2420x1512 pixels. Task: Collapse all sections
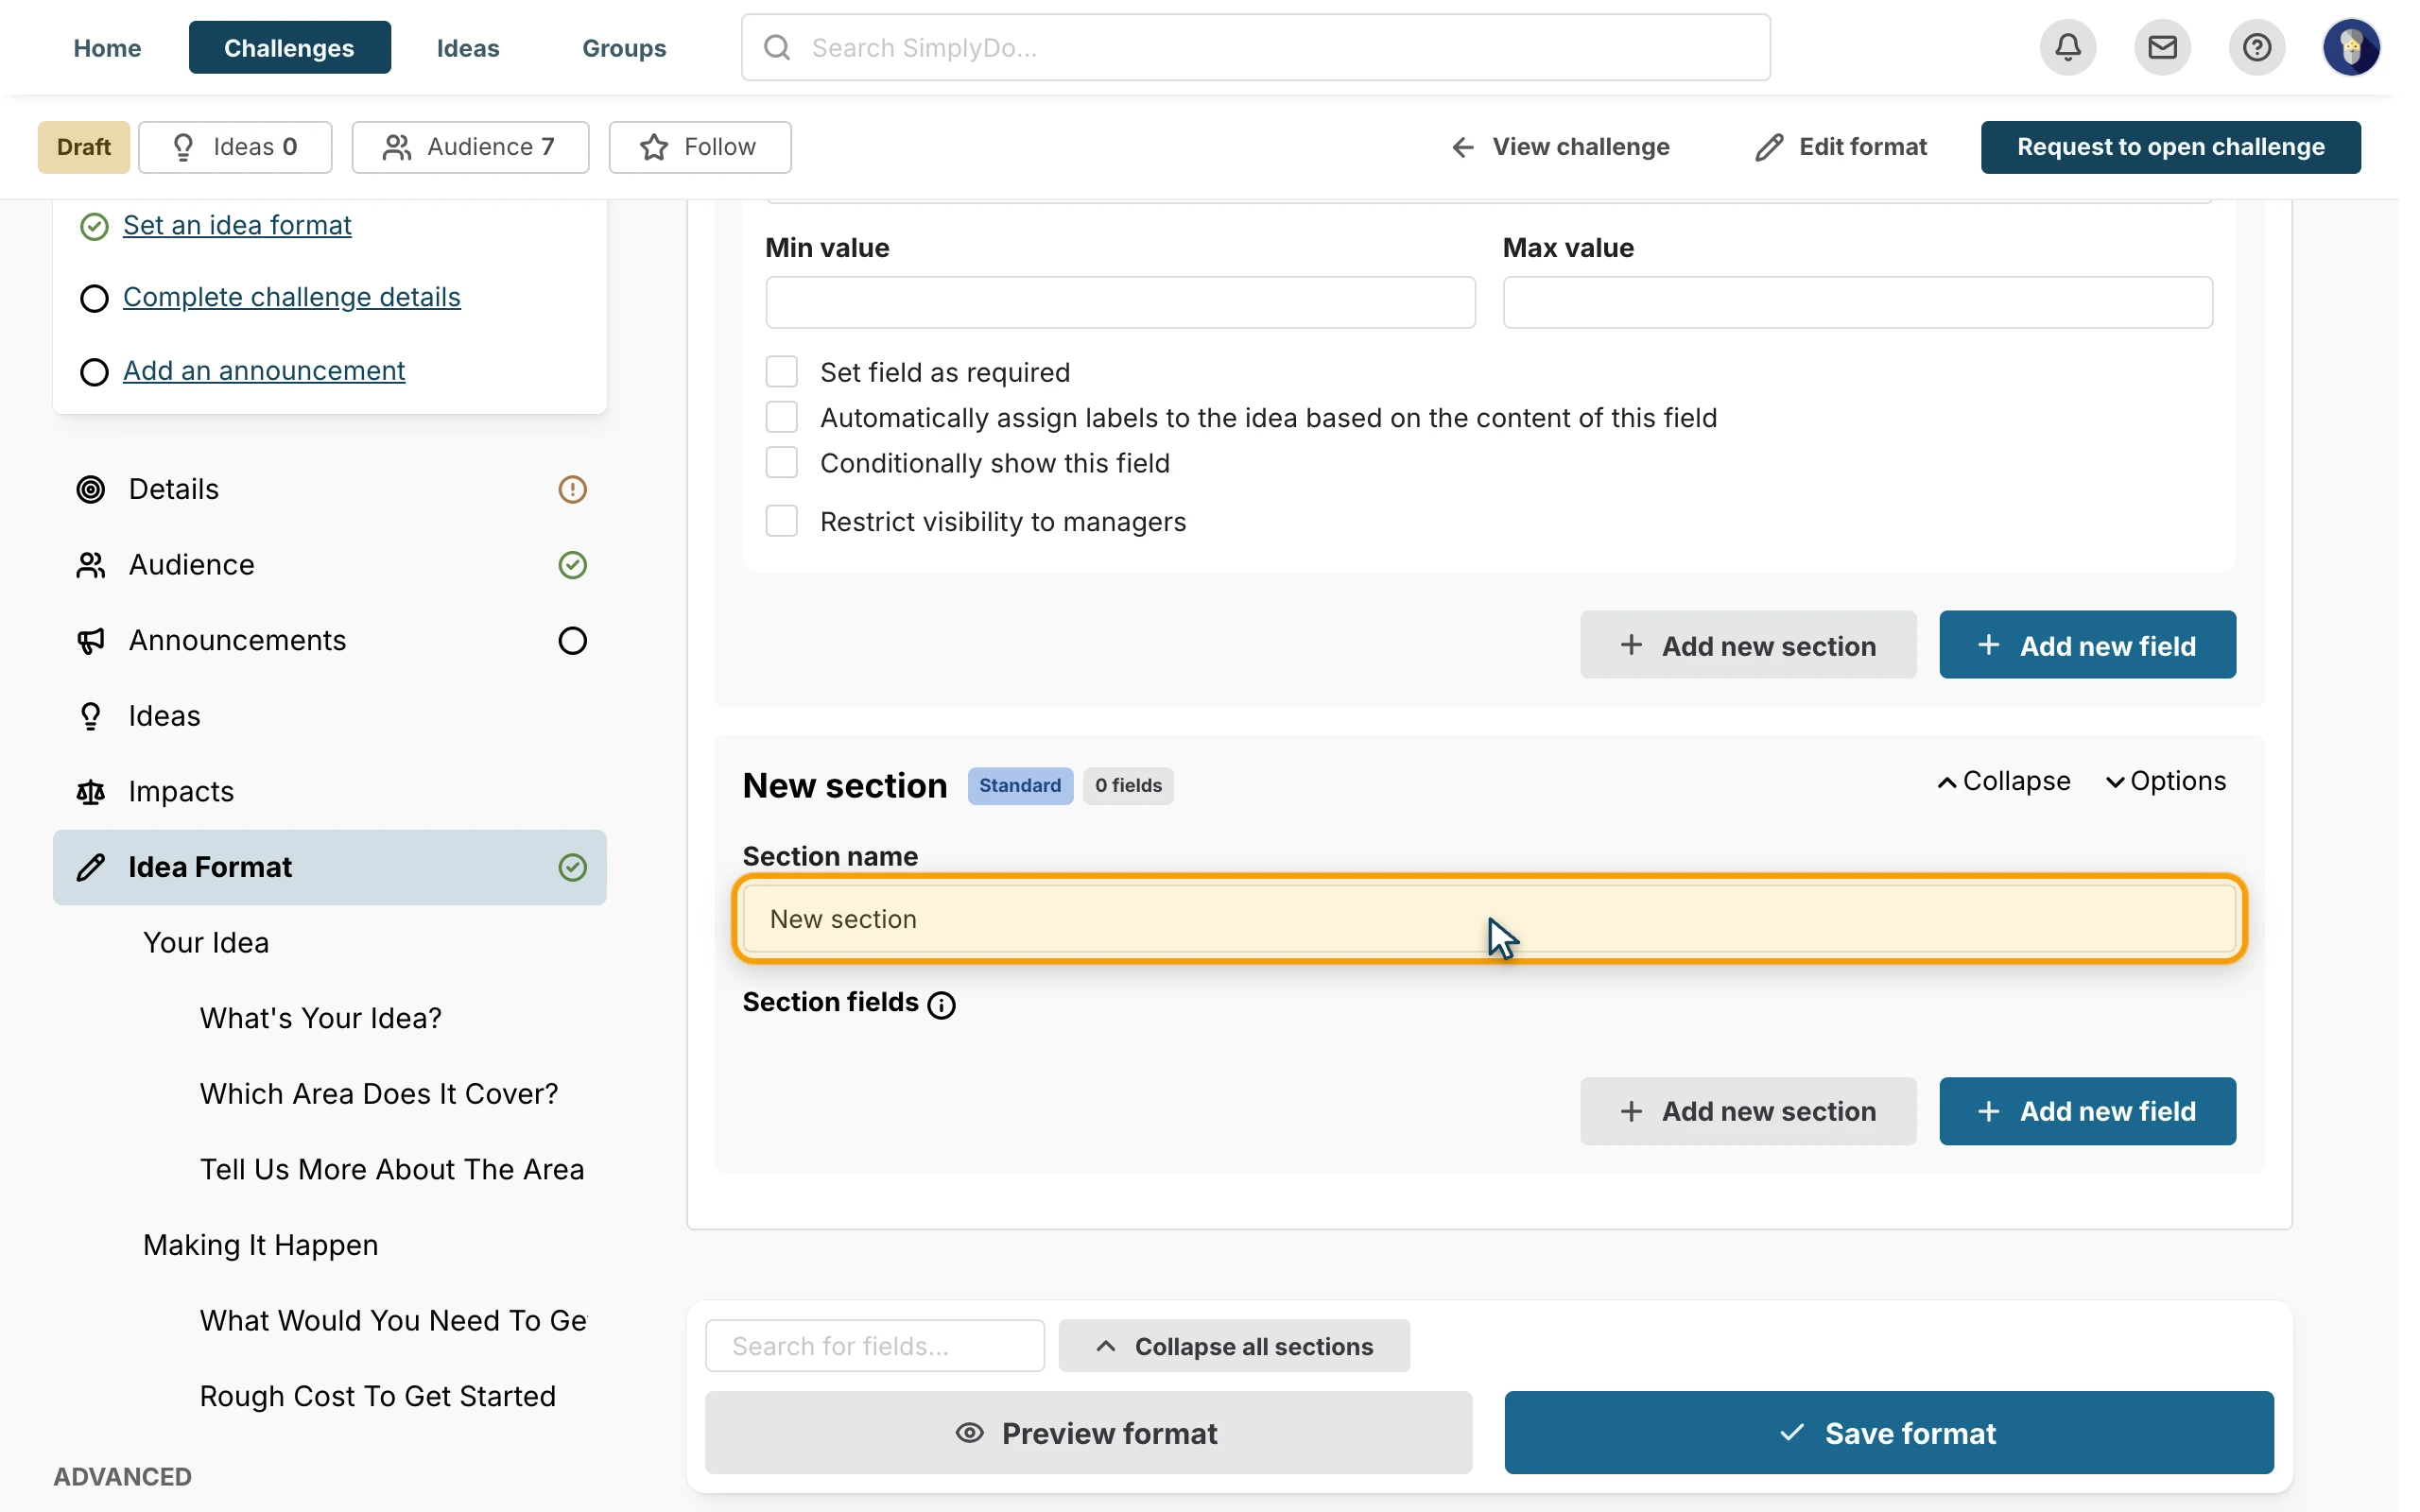click(x=1234, y=1346)
